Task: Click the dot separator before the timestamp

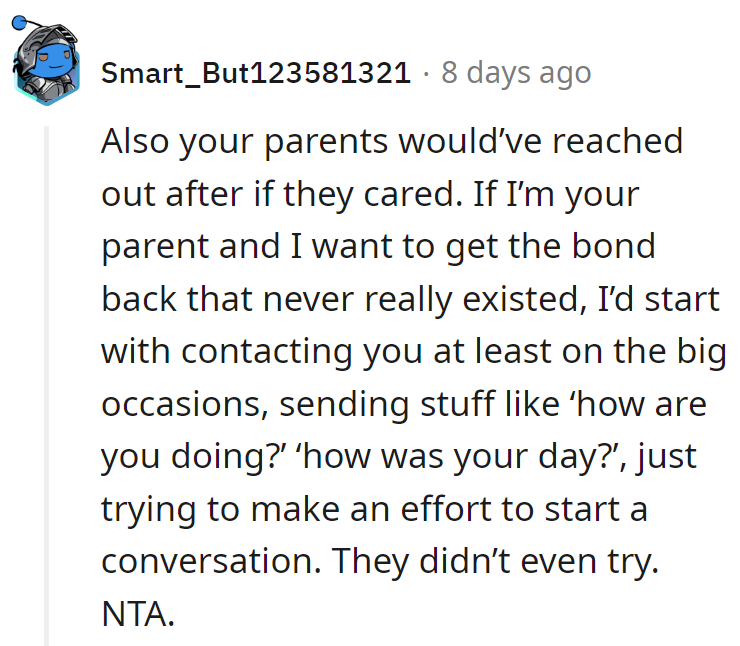Action: pos(426,73)
